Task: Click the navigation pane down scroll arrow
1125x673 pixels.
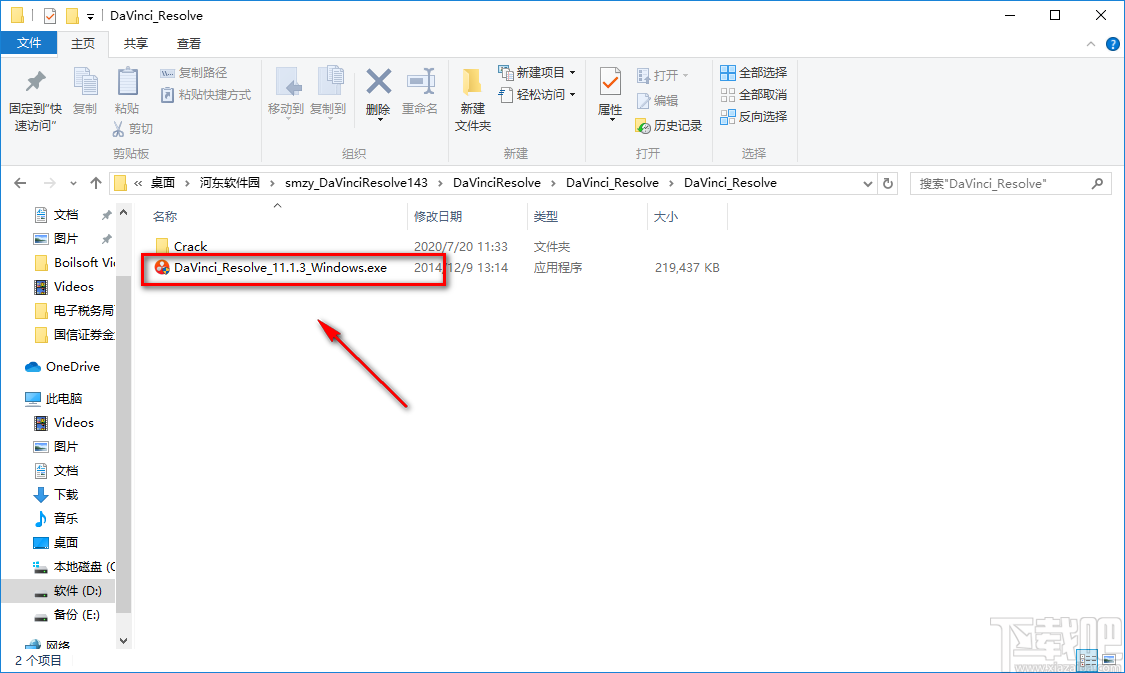Action: [123, 641]
